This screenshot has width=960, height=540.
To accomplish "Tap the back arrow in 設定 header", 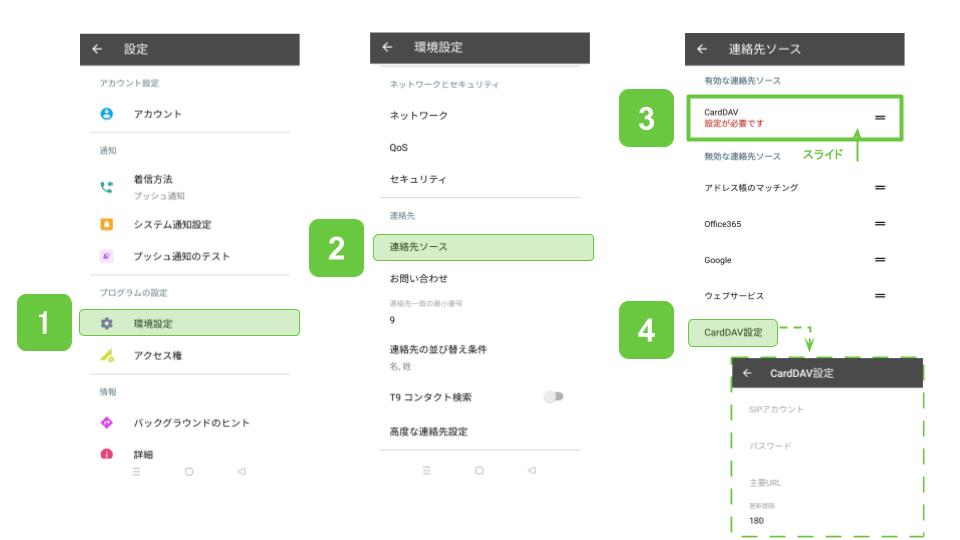I will click(97, 49).
